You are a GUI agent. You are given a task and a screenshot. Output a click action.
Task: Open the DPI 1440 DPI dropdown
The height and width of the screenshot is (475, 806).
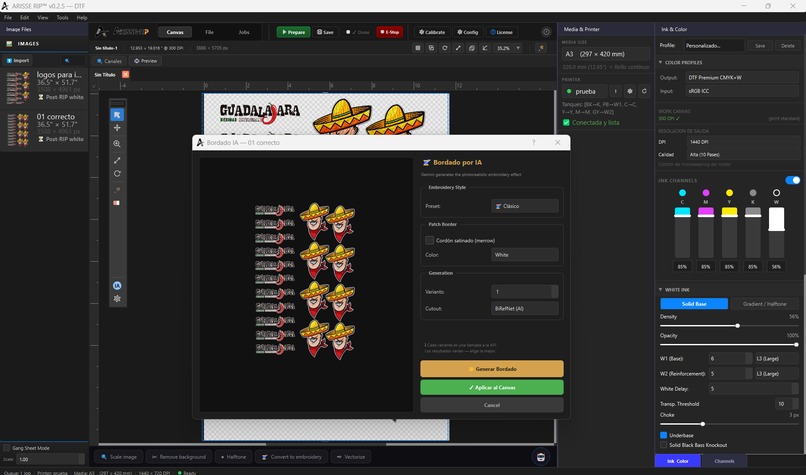click(x=743, y=141)
